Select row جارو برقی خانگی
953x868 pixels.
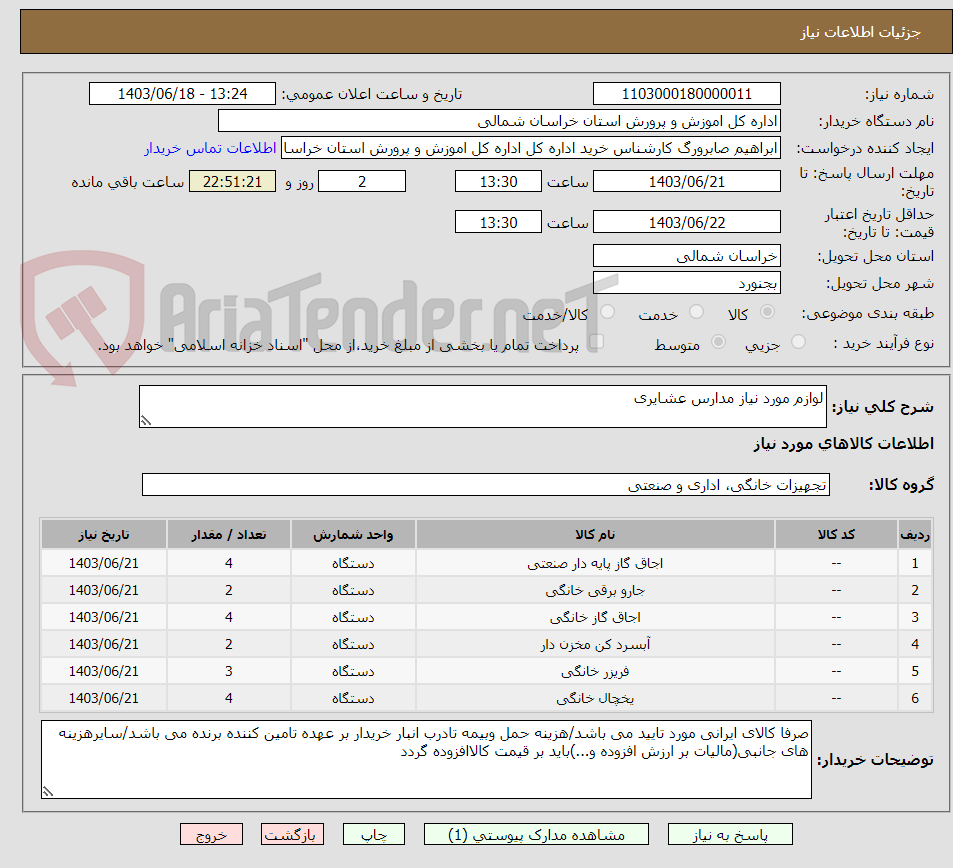[x=486, y=590]
